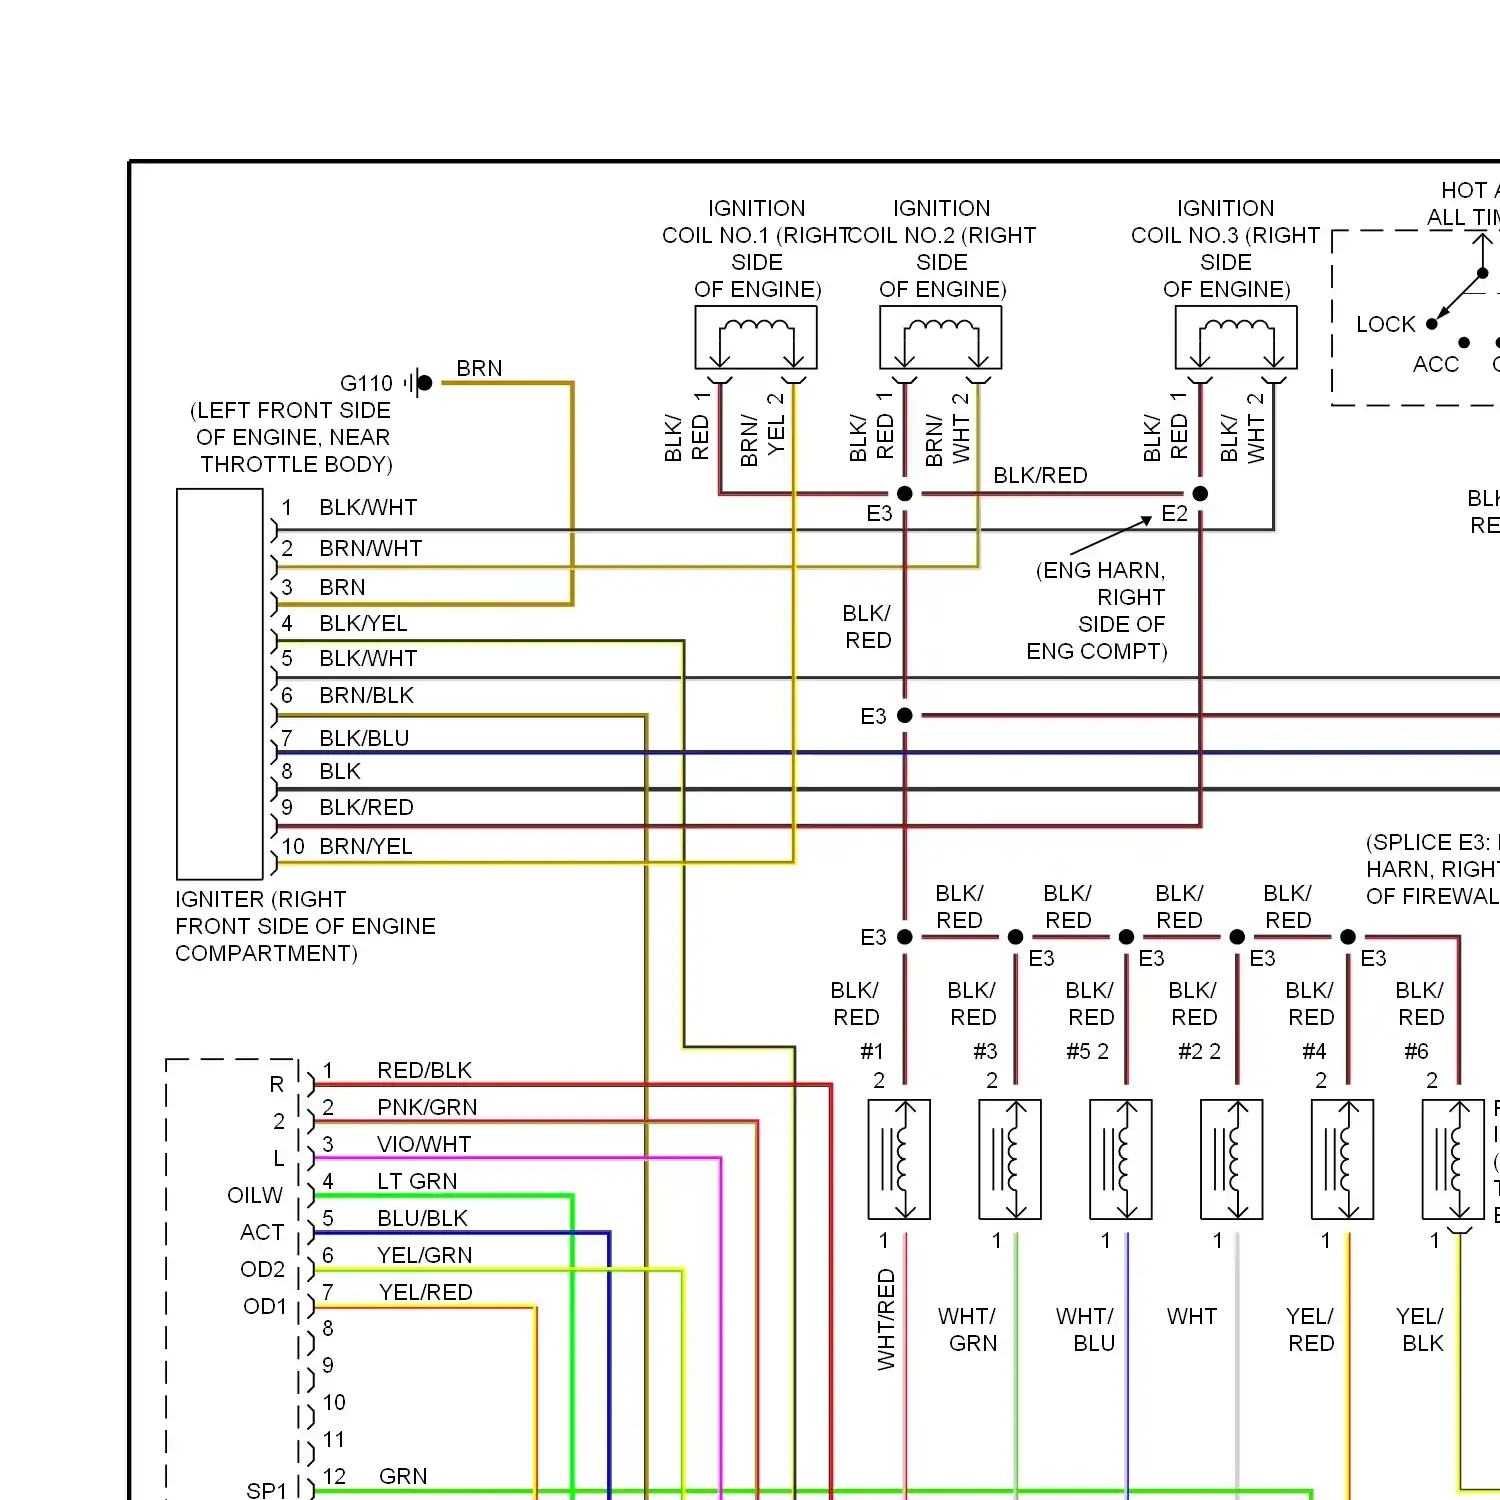Select the #5 injector coil symbol

tap(1121, 1160)
